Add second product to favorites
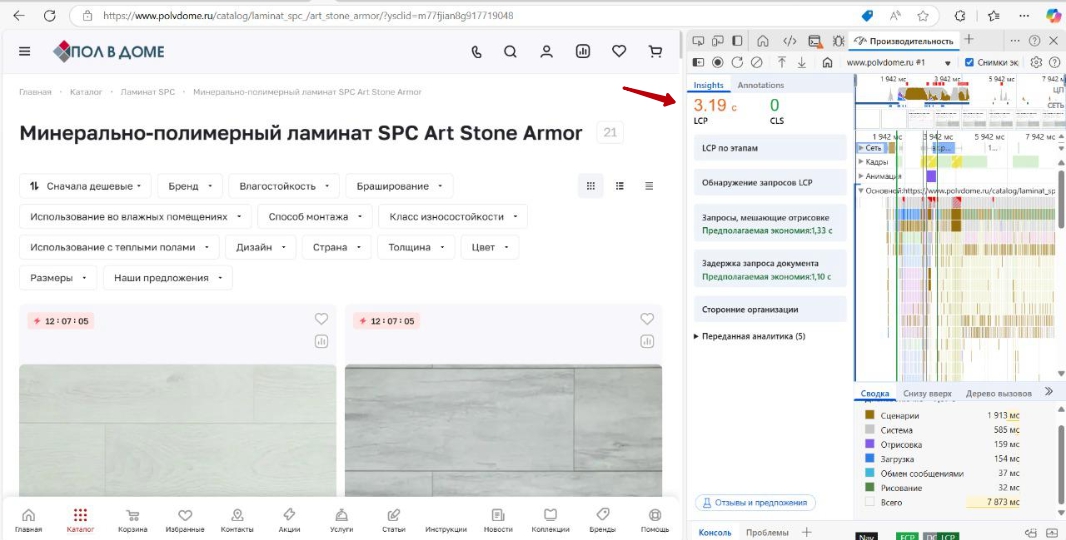 point(647,319)
